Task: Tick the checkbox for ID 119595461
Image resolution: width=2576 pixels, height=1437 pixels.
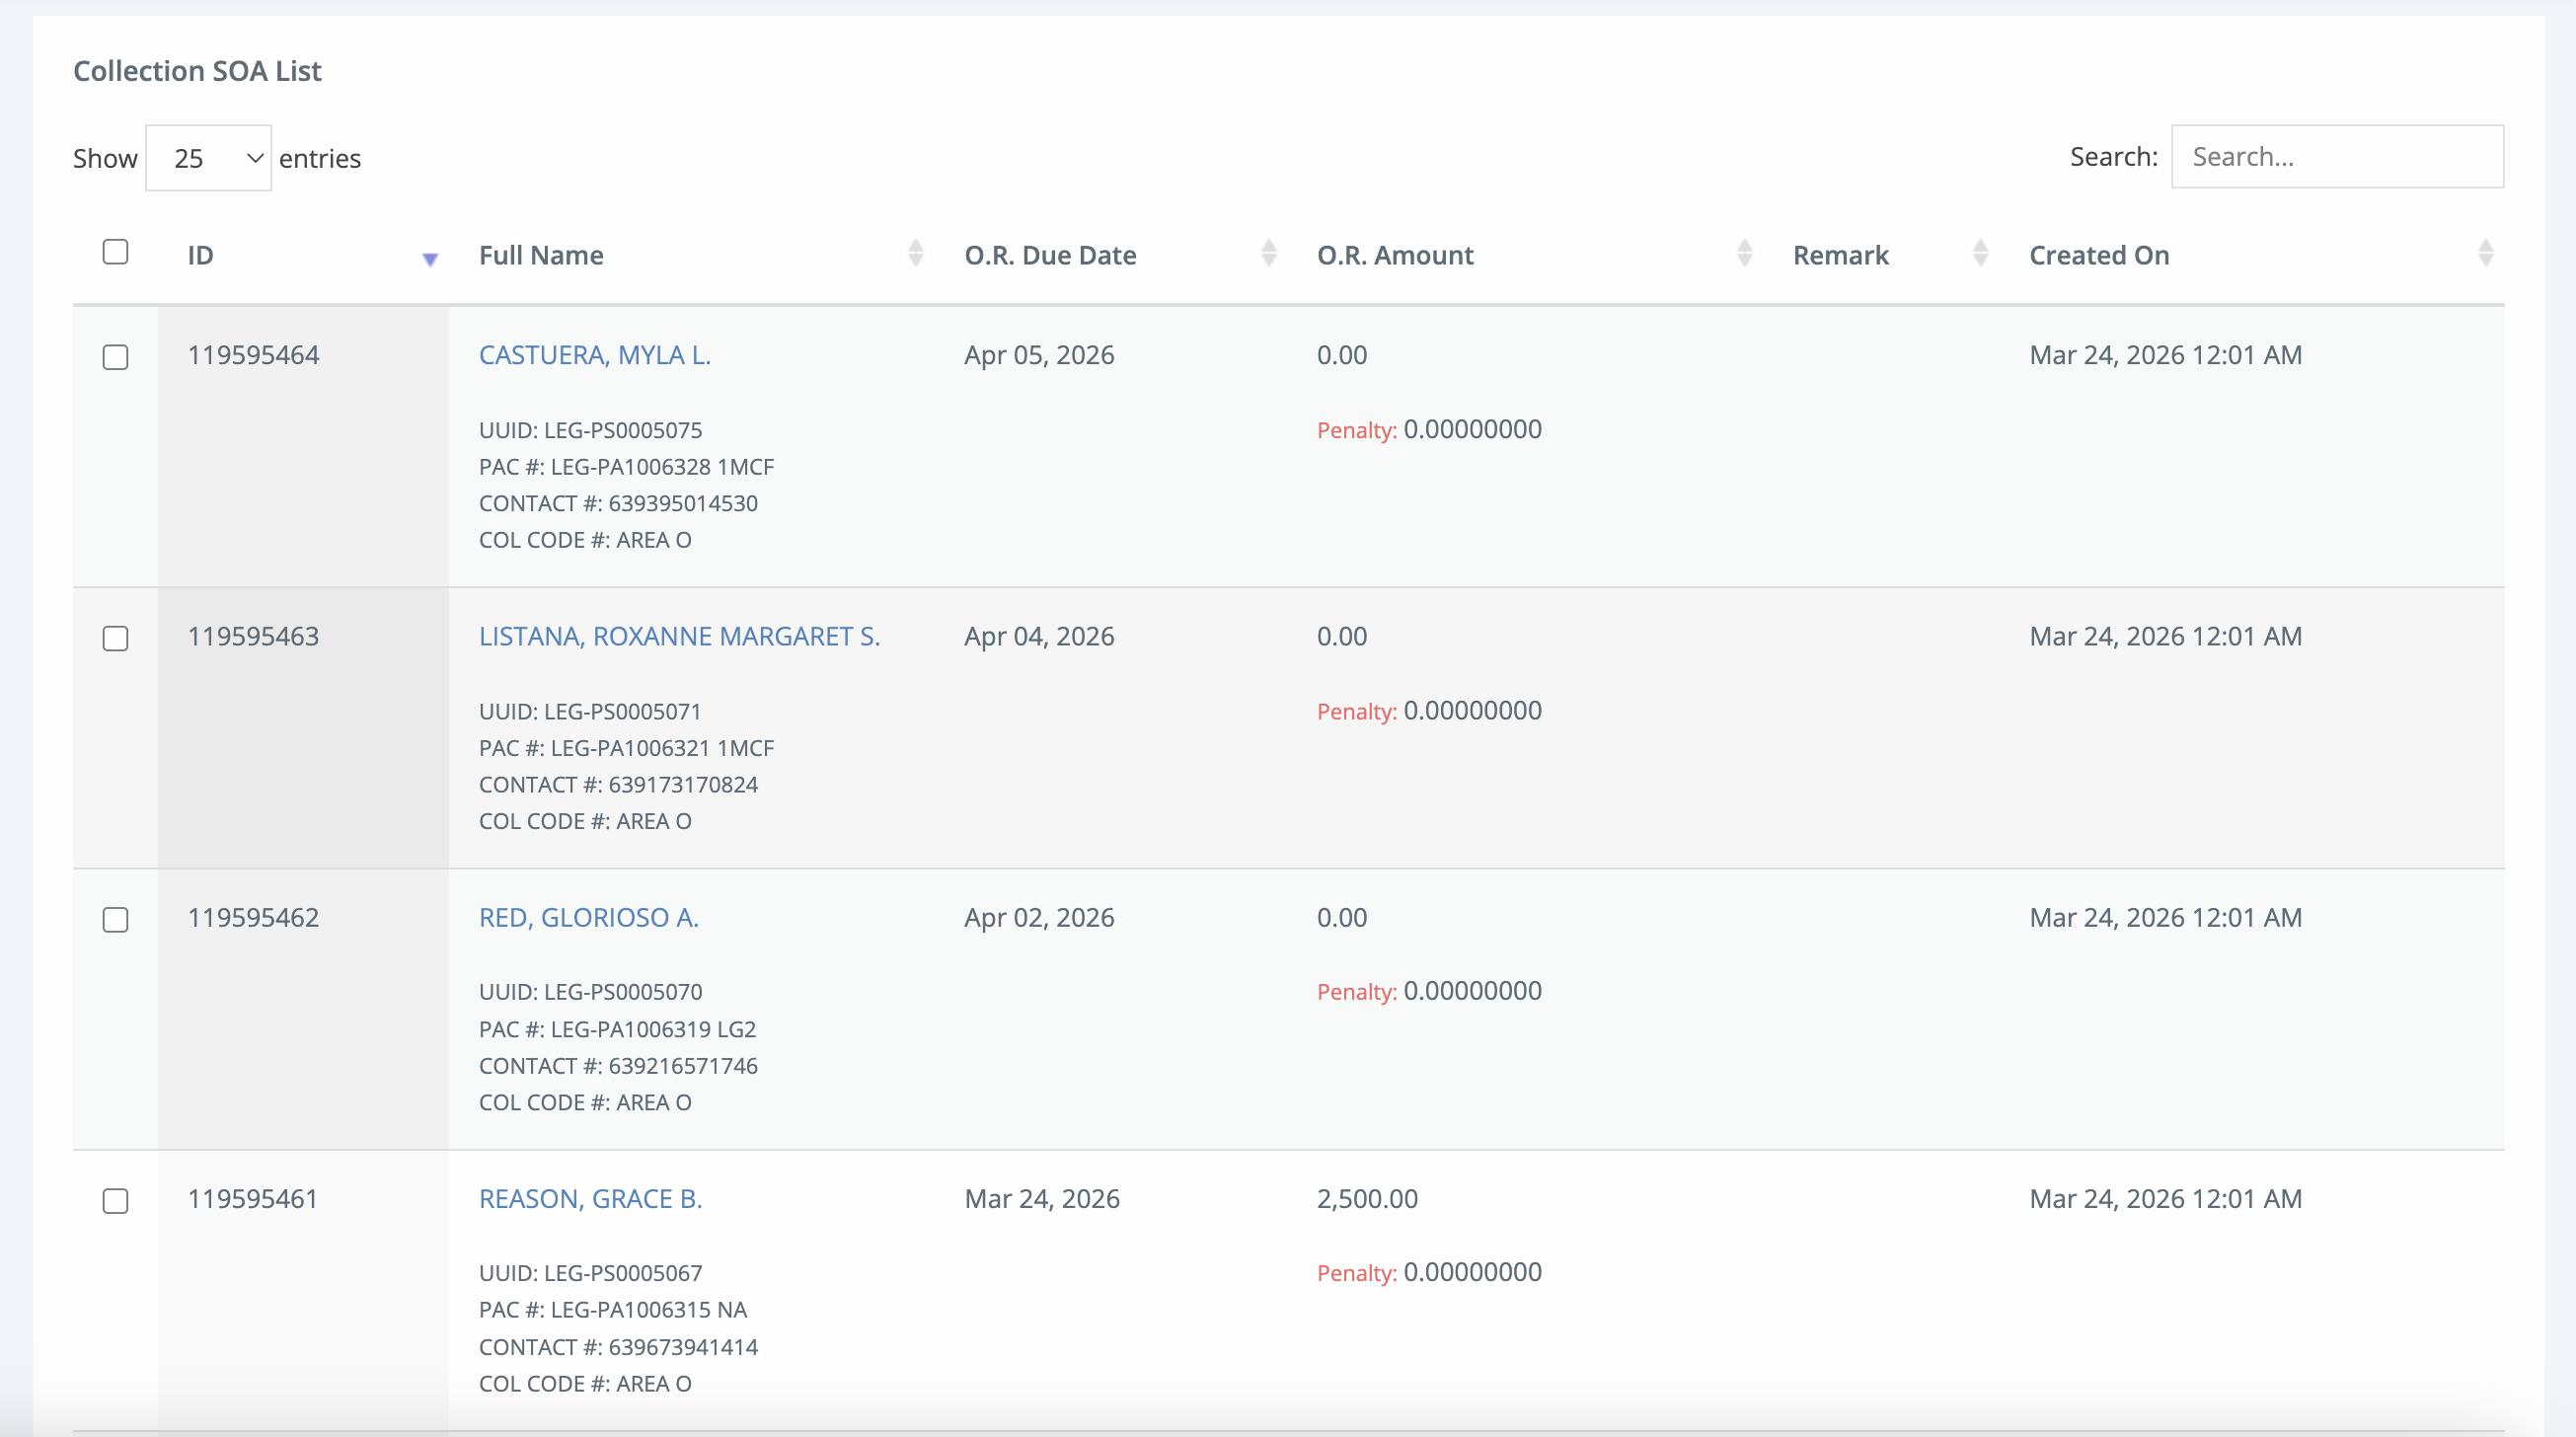Action: click(116, 1200)
